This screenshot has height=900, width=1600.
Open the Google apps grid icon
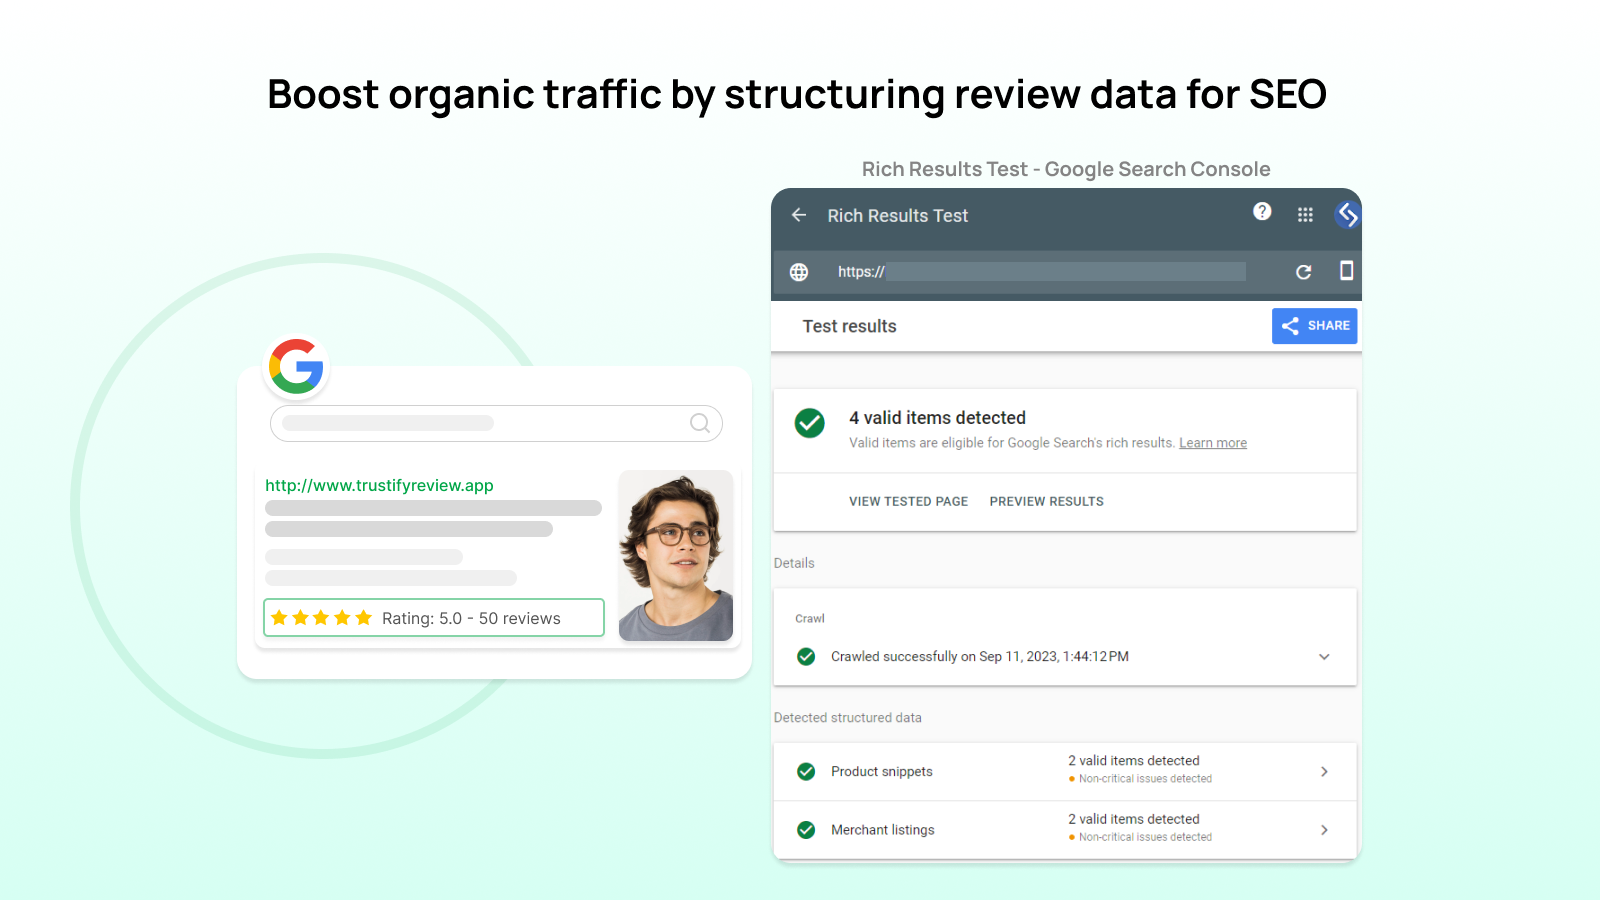(1305, 213)
